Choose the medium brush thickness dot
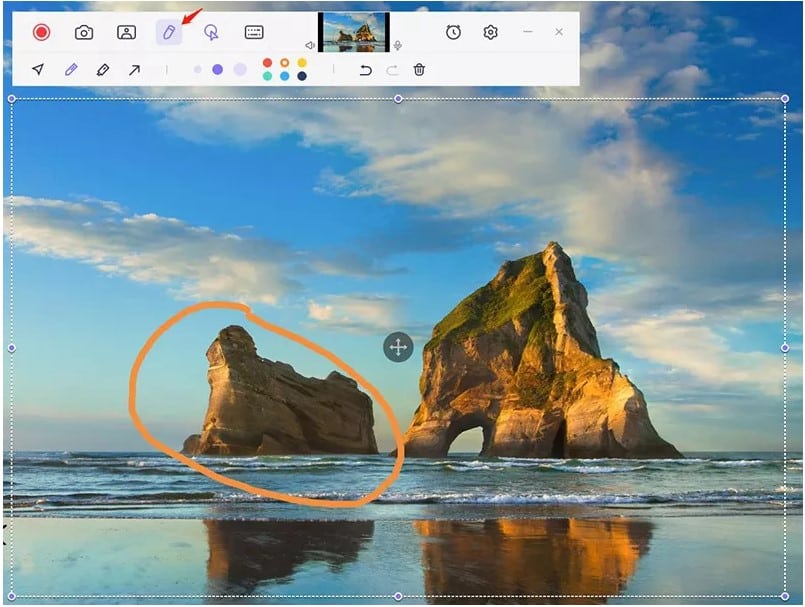 (x=217, y=70)
